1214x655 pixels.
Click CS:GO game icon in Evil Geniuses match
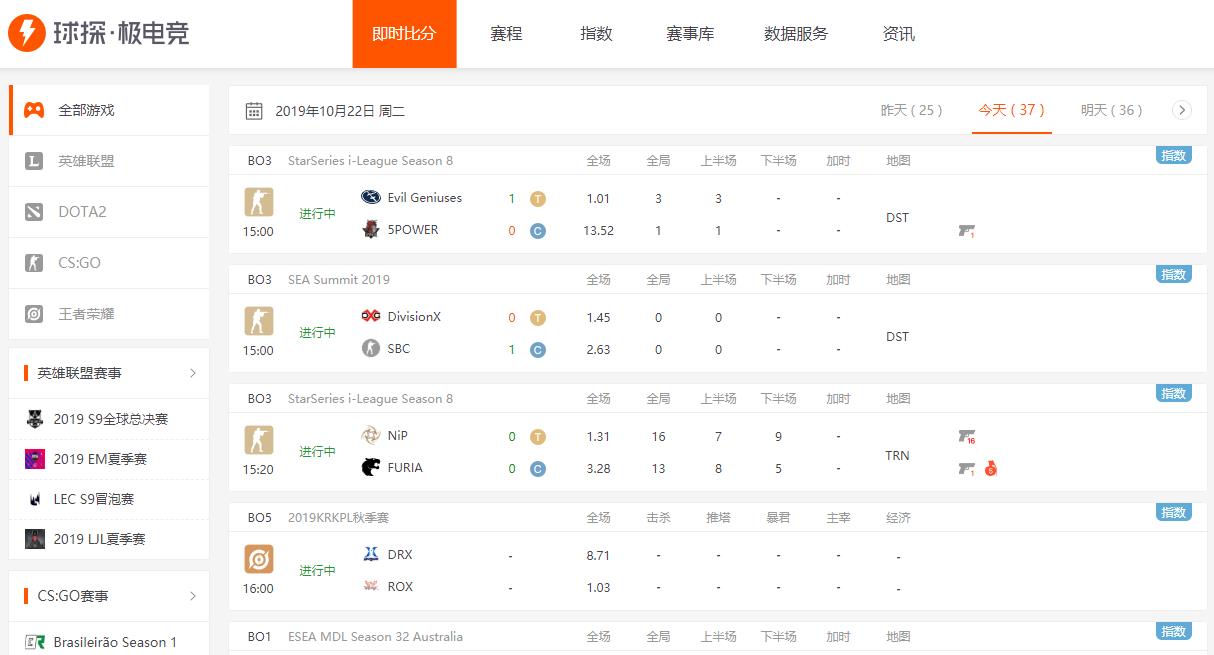(258, 202)
